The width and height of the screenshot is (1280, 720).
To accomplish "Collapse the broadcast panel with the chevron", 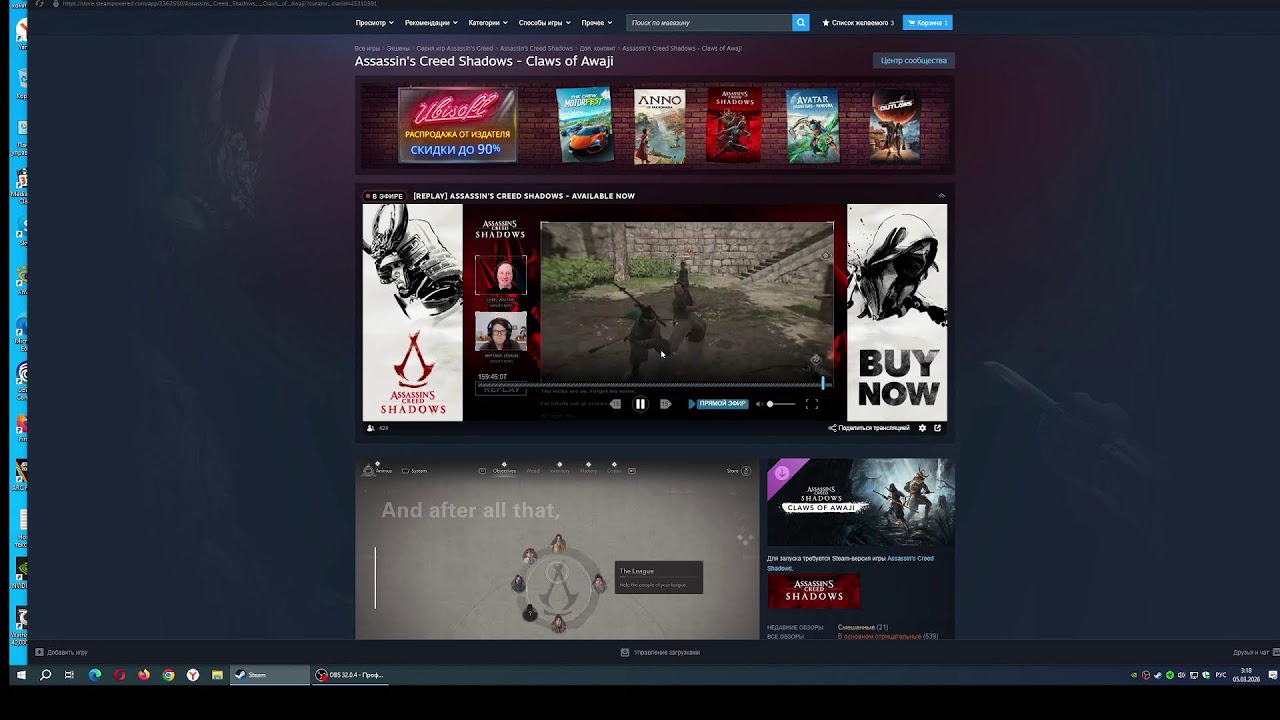I will click(941, 196).
